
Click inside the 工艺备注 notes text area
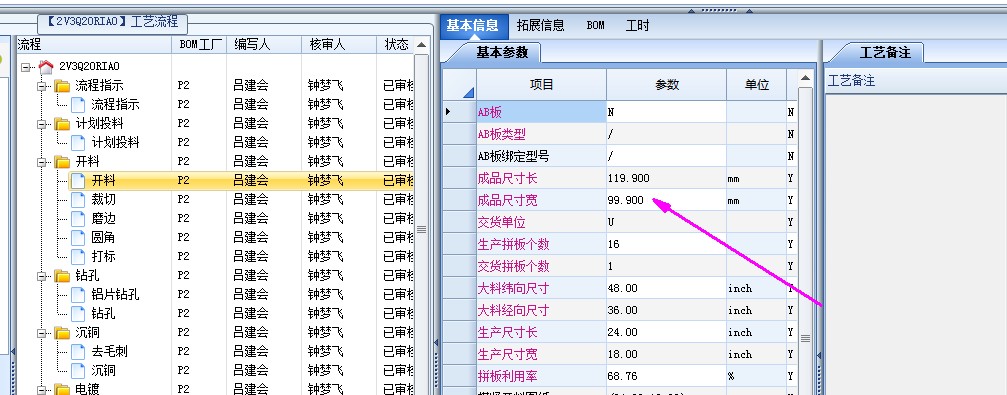[x=916, y=244]
